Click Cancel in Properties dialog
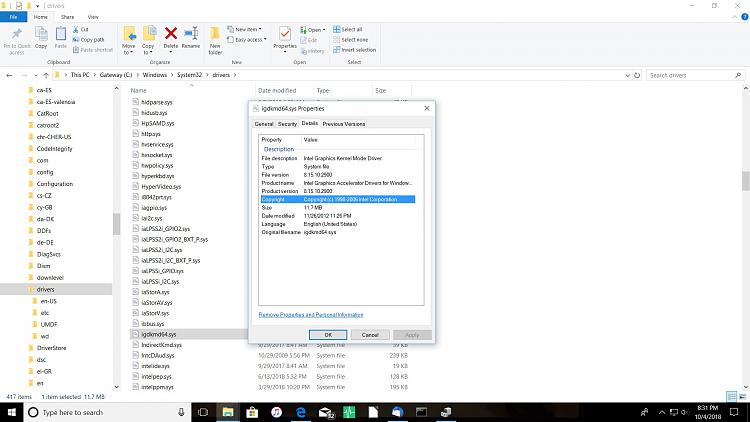 click(370, 335)
